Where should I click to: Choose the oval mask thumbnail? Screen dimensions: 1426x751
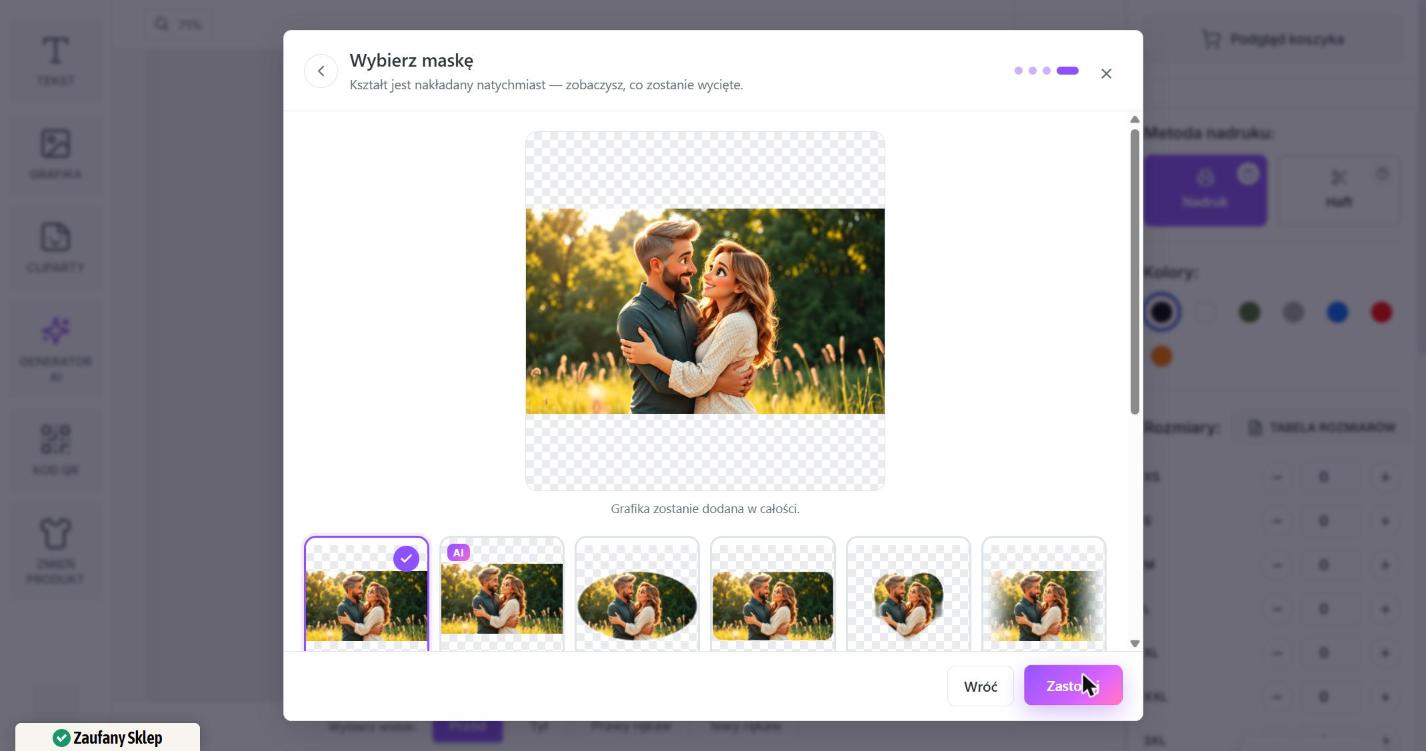click(637, 594)
